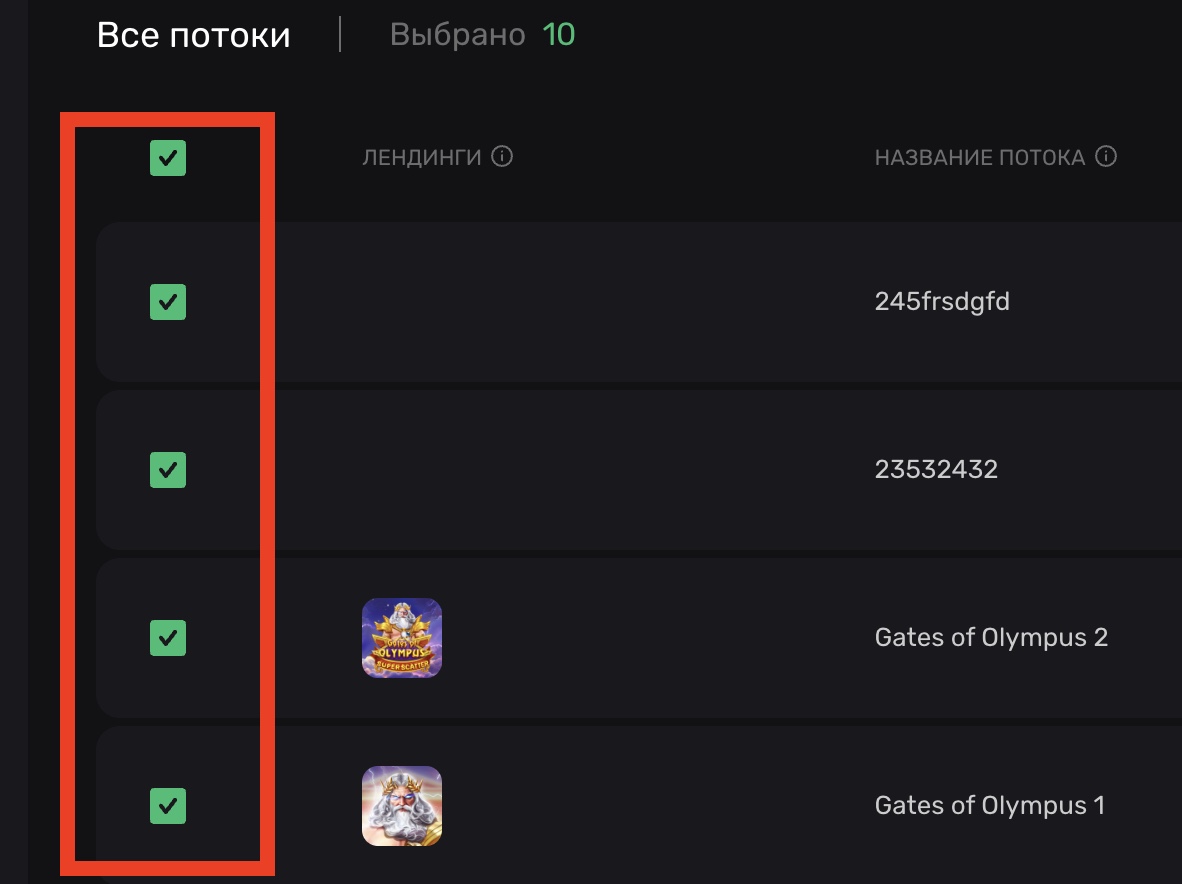
Task: Open the 23532432 stream name
Action: [x=936, y=470]
